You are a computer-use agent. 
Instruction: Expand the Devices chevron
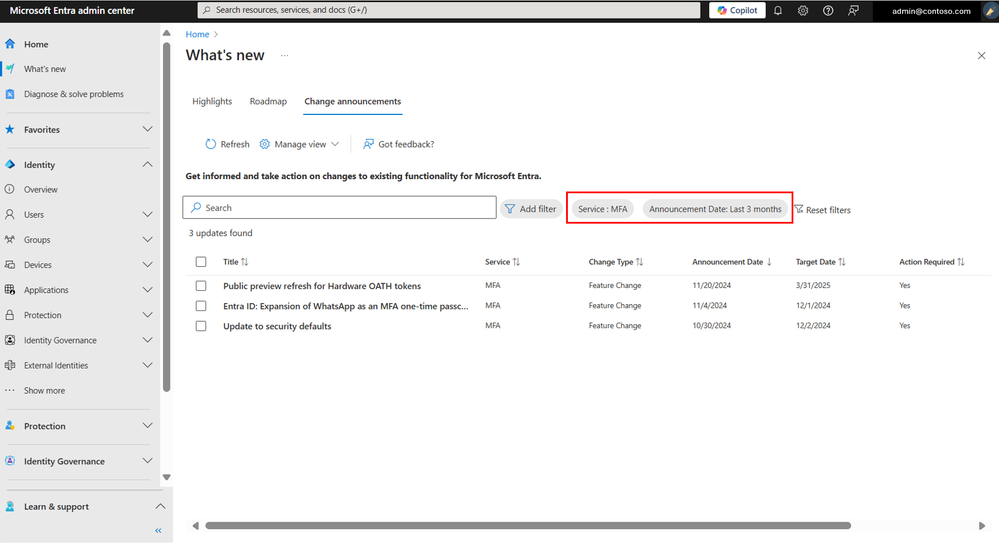pos(147,264)
